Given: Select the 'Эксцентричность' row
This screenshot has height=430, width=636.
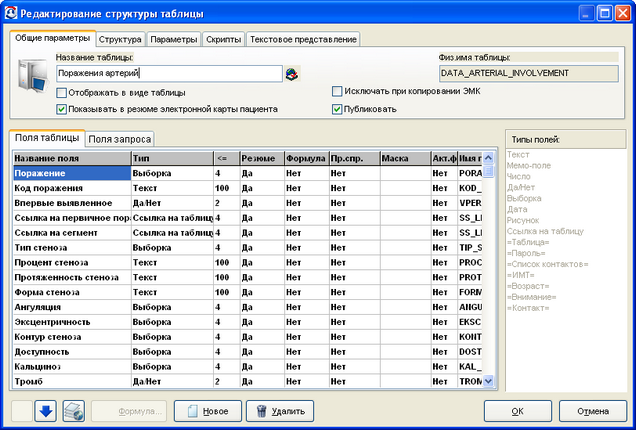Looking at the screenshot, I should [248, 322].
